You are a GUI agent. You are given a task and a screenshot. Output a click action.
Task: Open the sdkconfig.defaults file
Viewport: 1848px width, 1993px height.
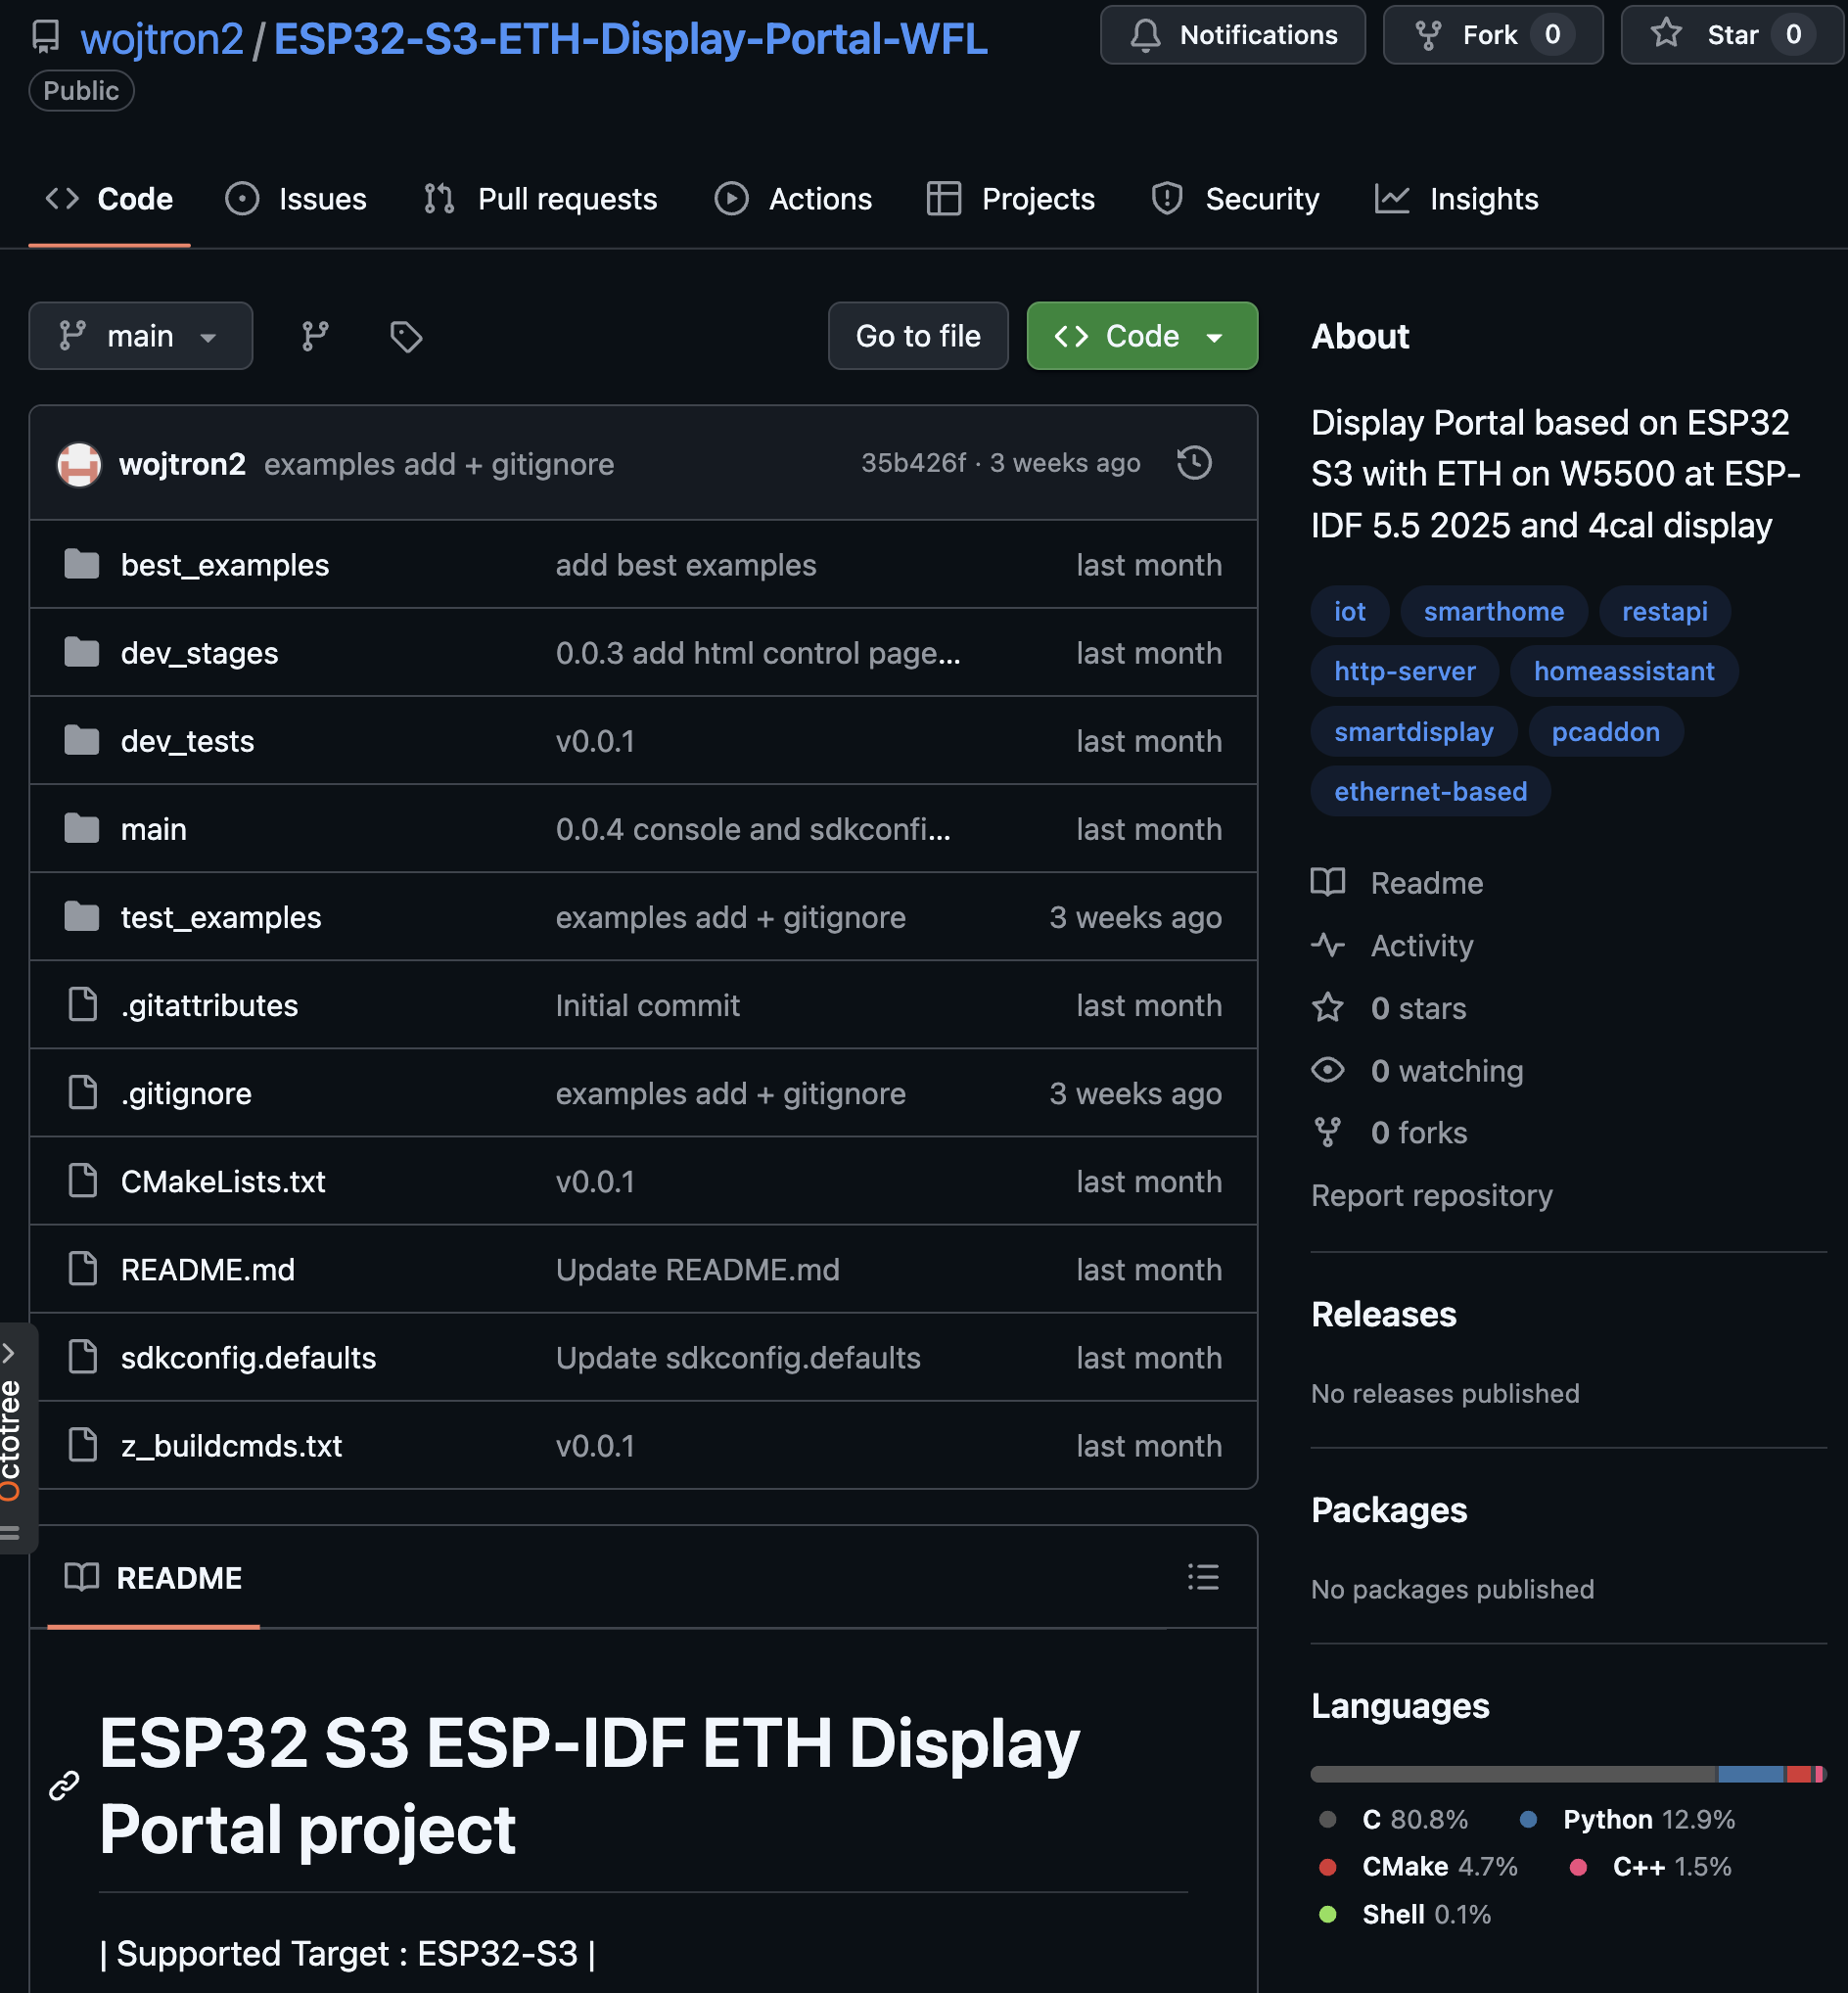tap(248, 1357)
